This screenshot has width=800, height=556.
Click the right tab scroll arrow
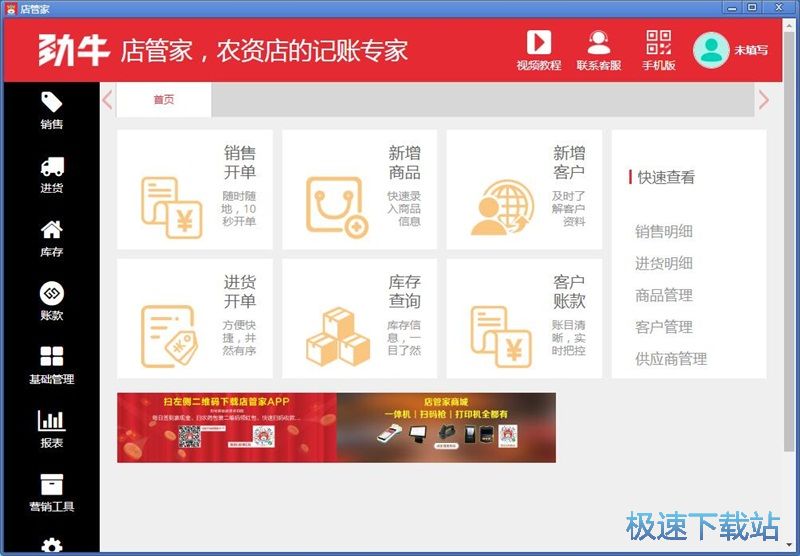click(763, 99)
